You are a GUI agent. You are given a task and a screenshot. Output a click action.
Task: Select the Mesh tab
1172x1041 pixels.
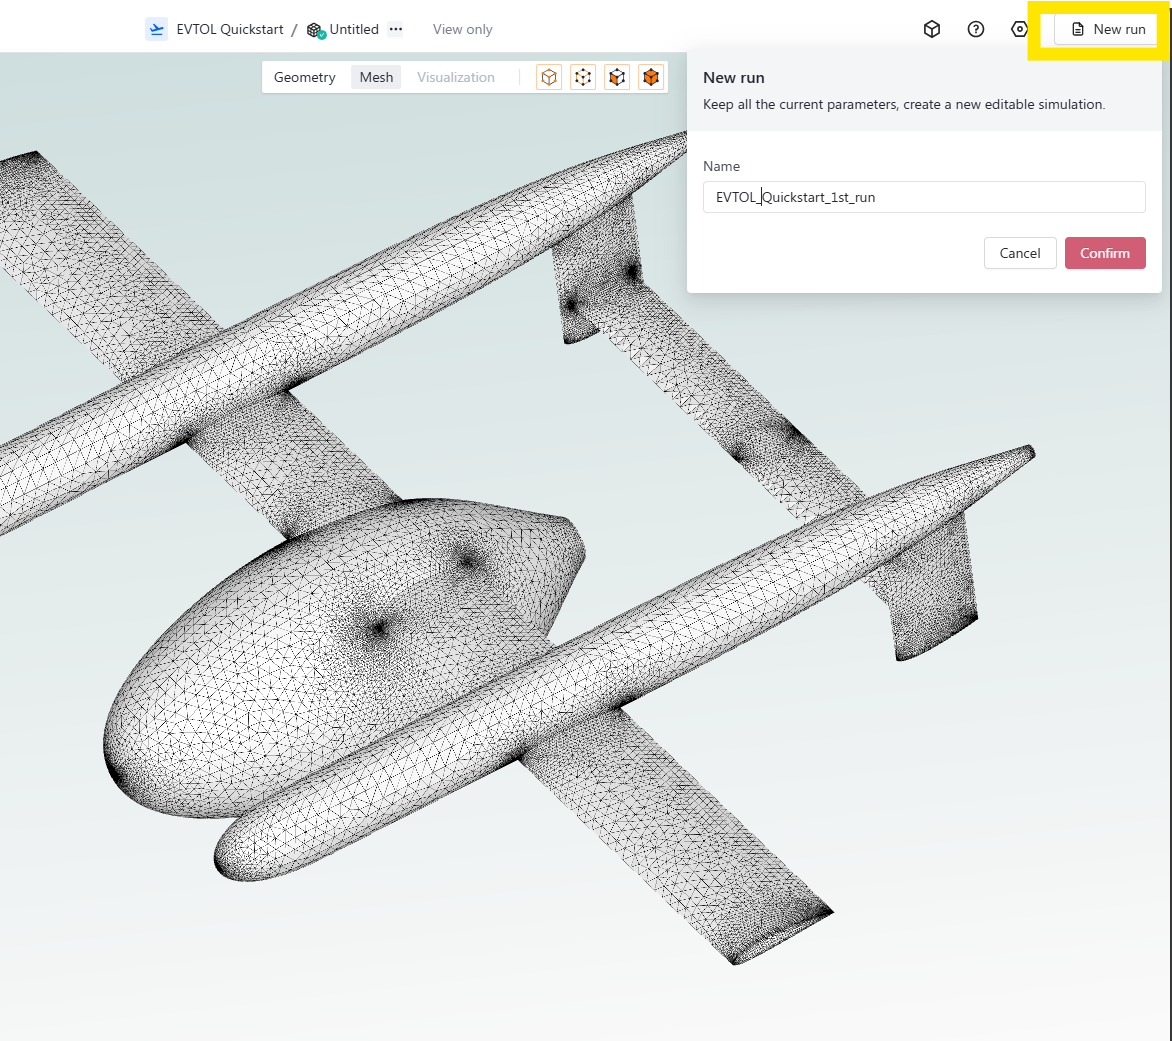[x=376, y=77]
